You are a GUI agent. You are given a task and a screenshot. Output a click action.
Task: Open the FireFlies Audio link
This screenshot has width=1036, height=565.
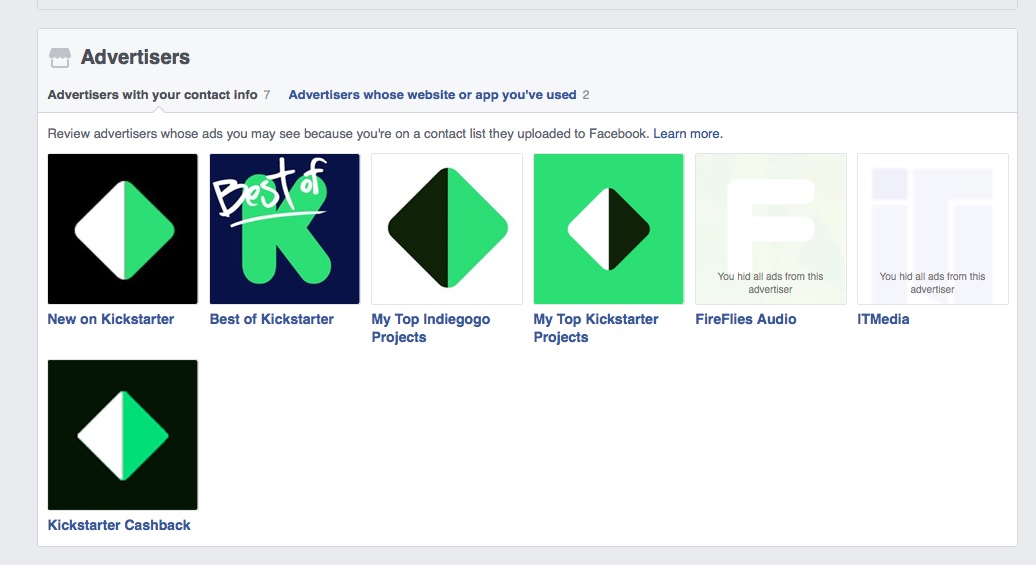745,319
